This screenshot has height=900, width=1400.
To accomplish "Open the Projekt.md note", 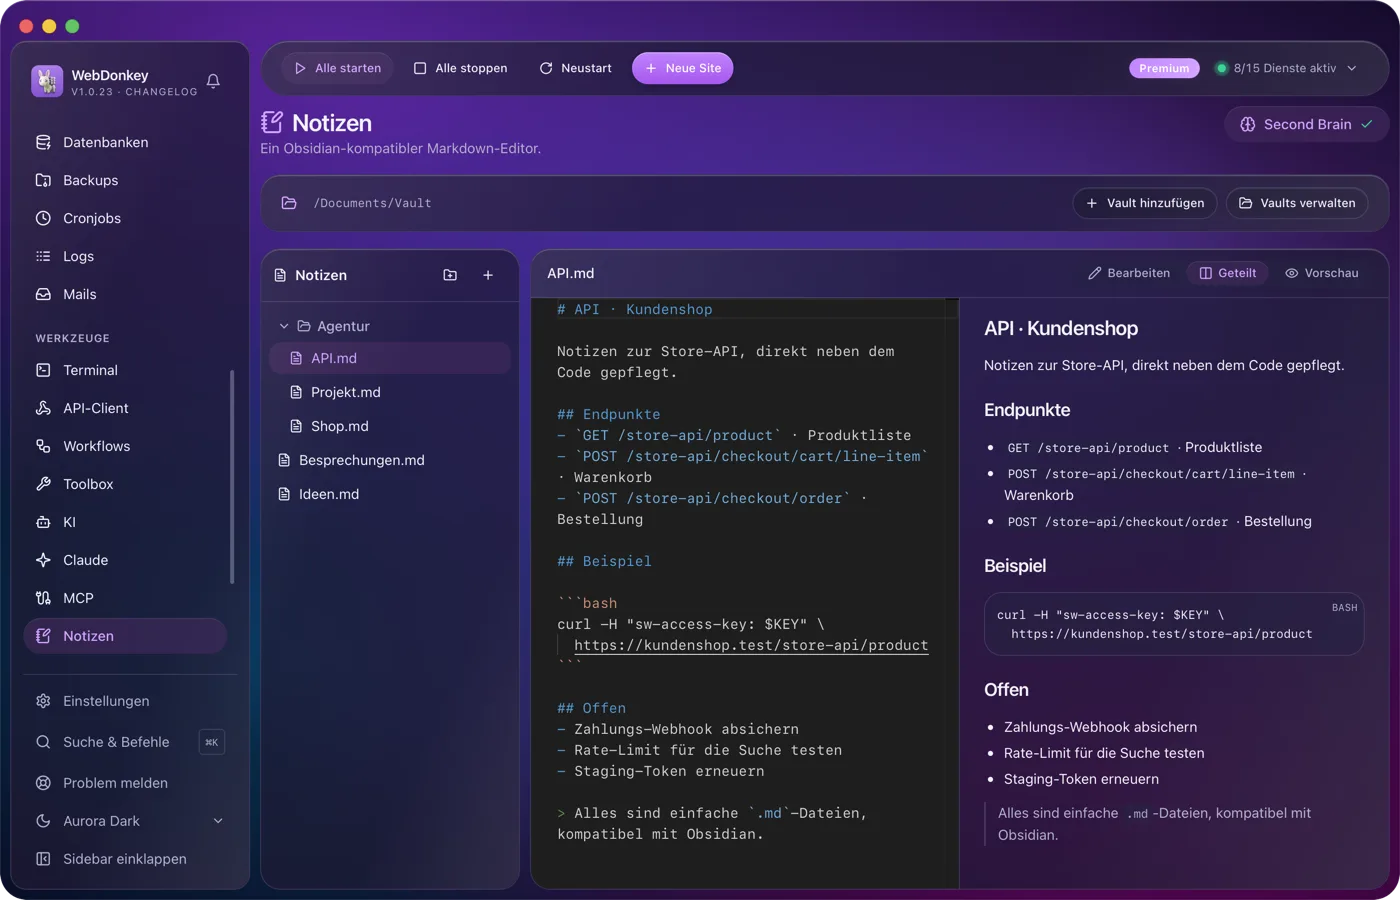I will 390,392.
